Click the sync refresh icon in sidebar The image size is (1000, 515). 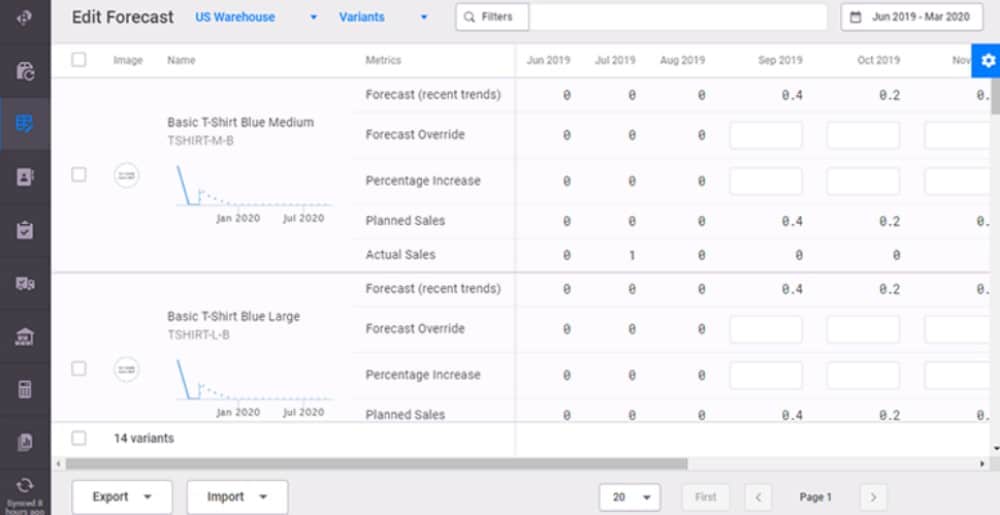point(25,484)
